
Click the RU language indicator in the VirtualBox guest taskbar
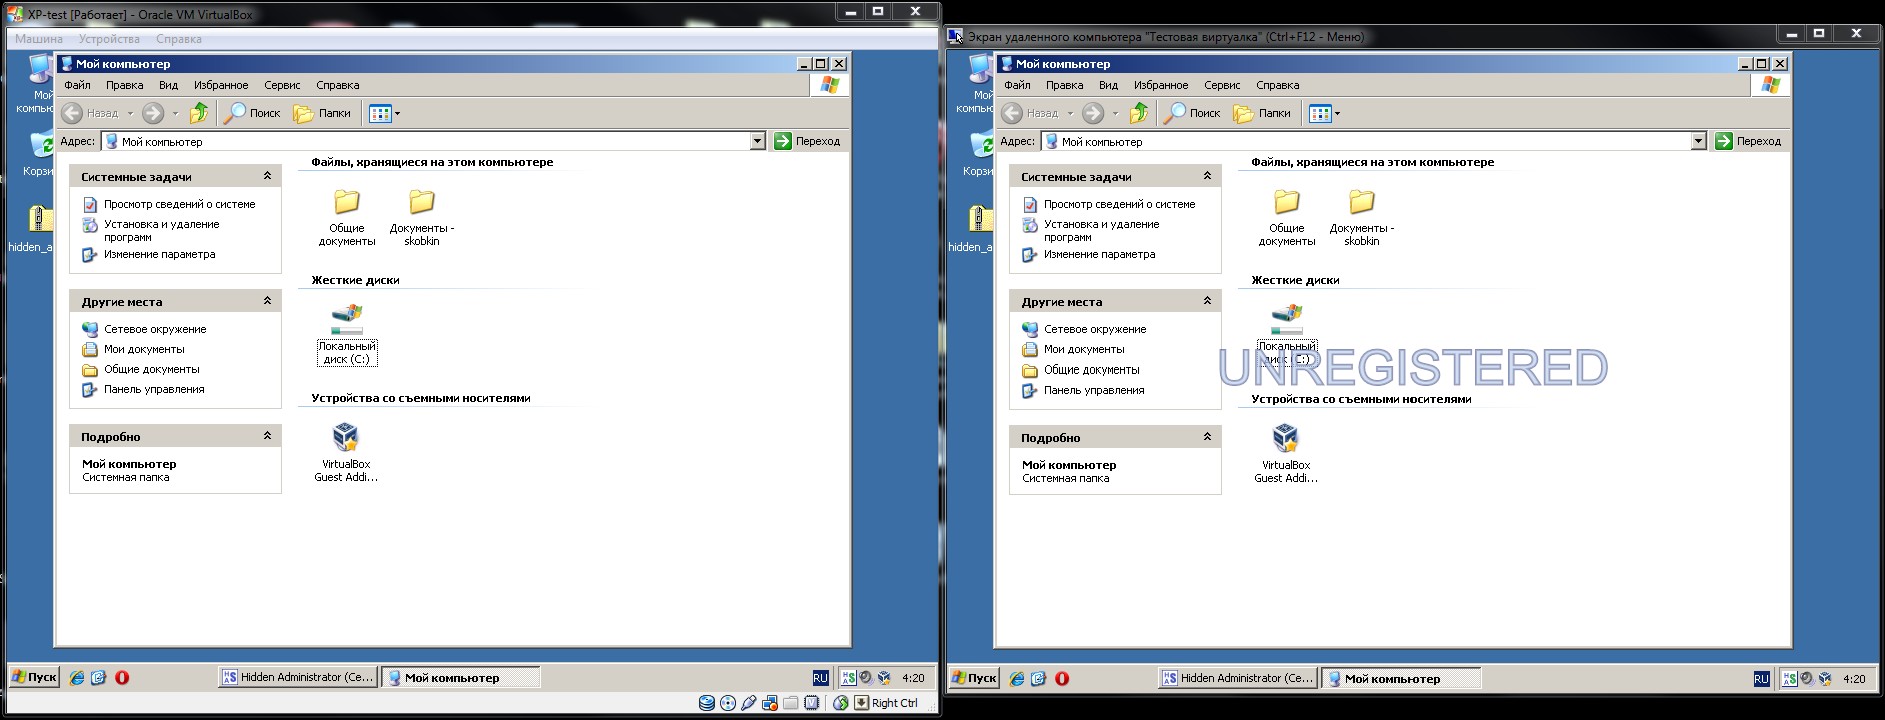[x=820, y=678]
